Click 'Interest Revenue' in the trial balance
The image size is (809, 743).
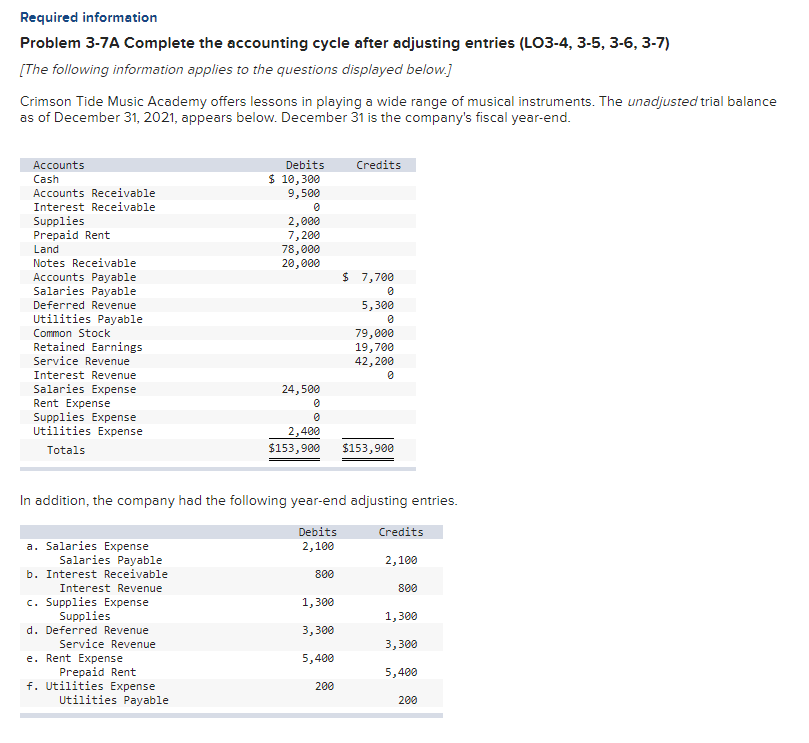(85, 375)
